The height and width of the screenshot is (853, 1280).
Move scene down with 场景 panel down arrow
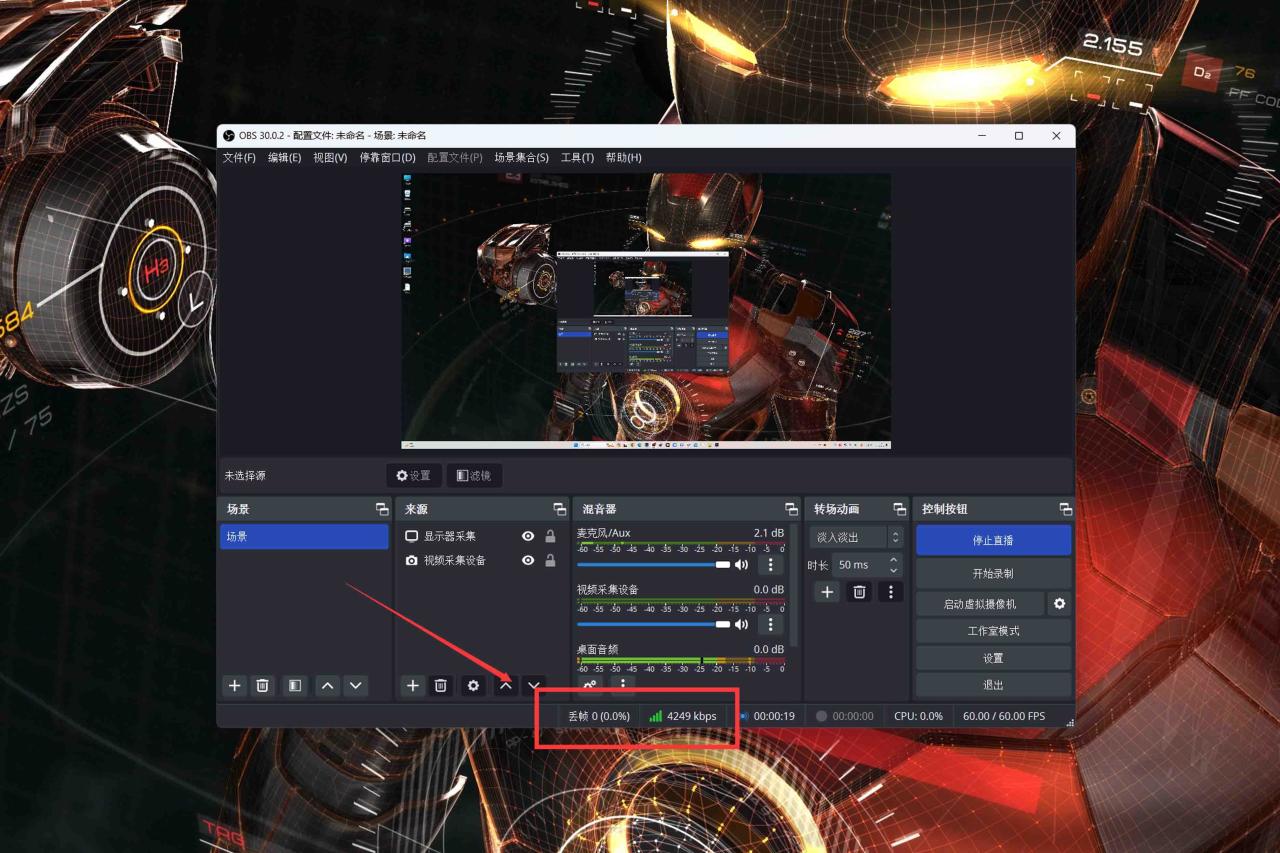(356, 686)
